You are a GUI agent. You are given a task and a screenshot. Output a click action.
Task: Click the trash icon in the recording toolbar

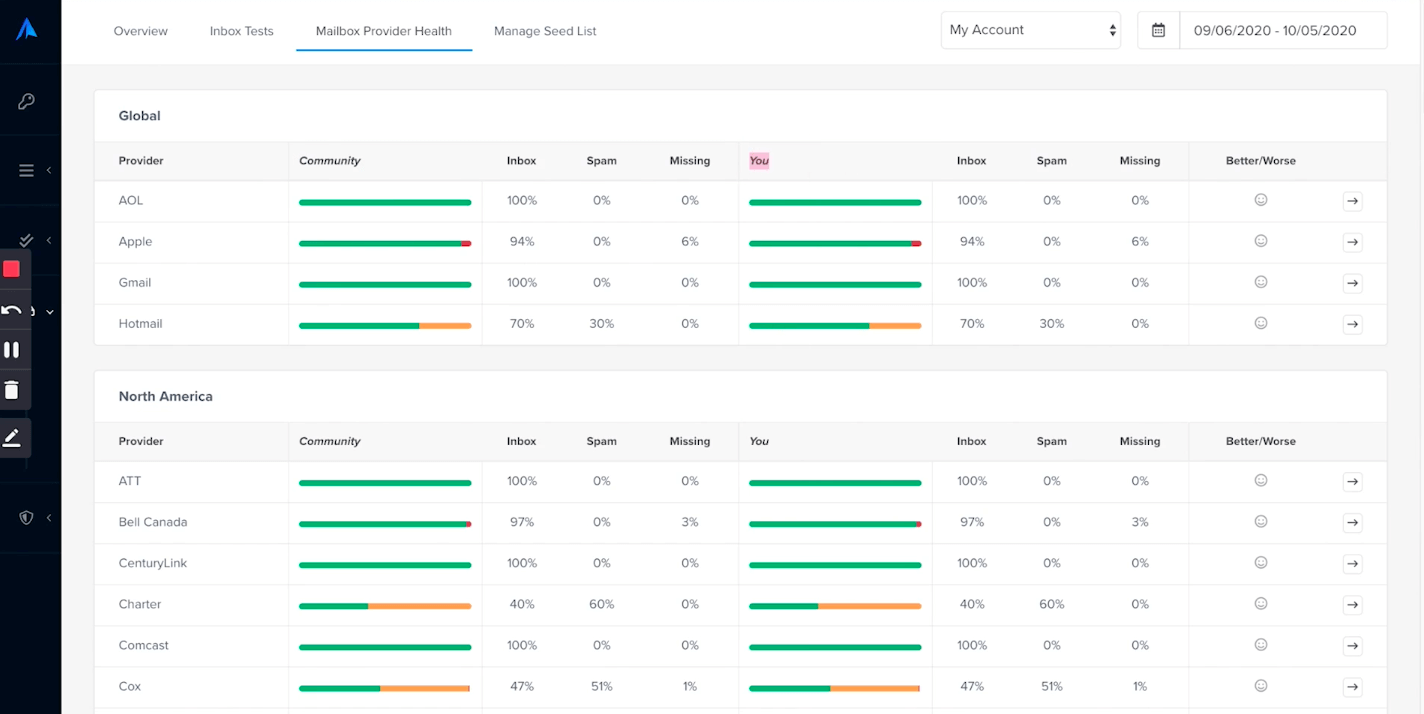point(12,390)
